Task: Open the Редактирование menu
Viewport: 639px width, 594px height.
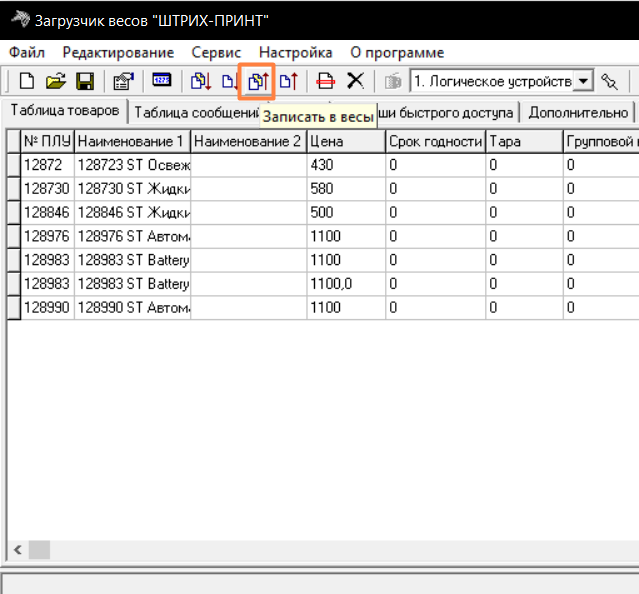Action: coord(118,53)
